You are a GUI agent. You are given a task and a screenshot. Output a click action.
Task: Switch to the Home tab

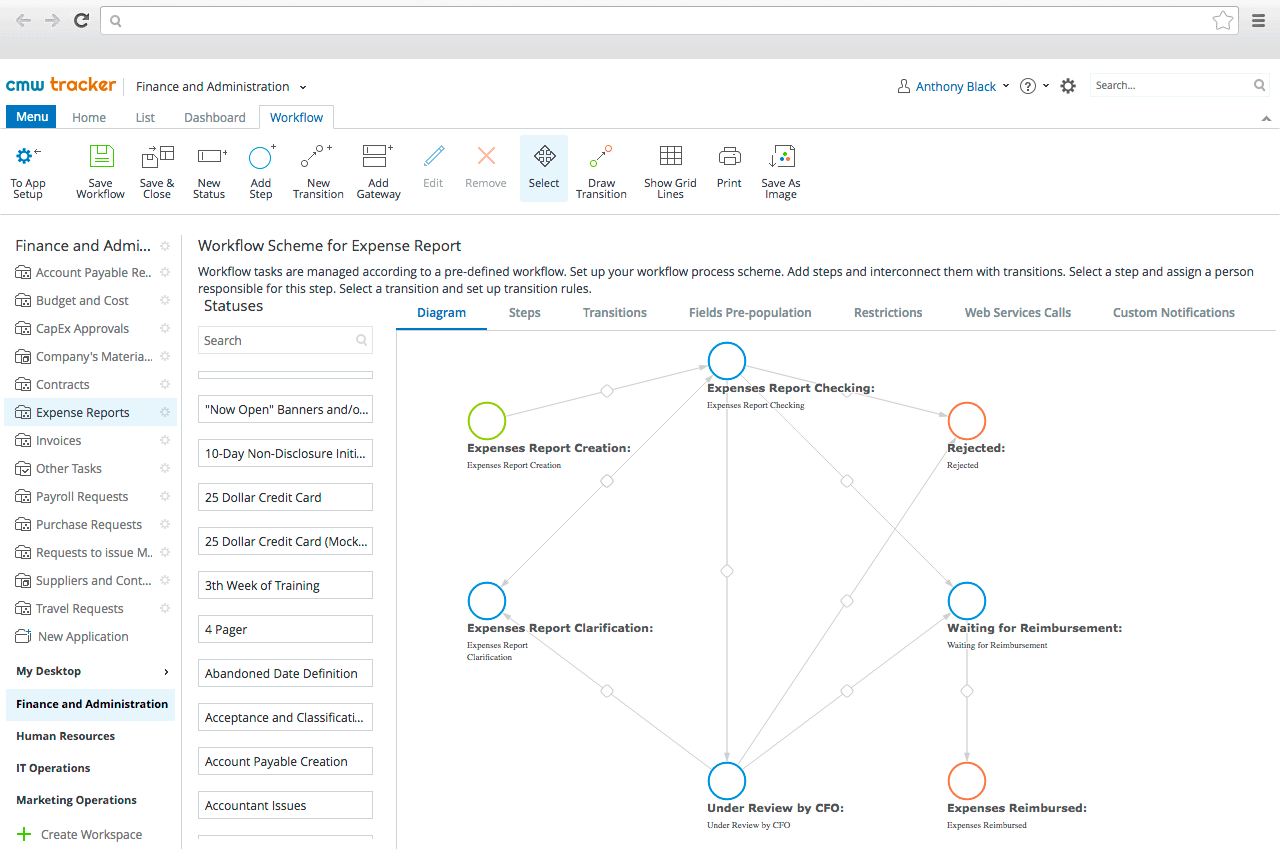click(89, 117)
